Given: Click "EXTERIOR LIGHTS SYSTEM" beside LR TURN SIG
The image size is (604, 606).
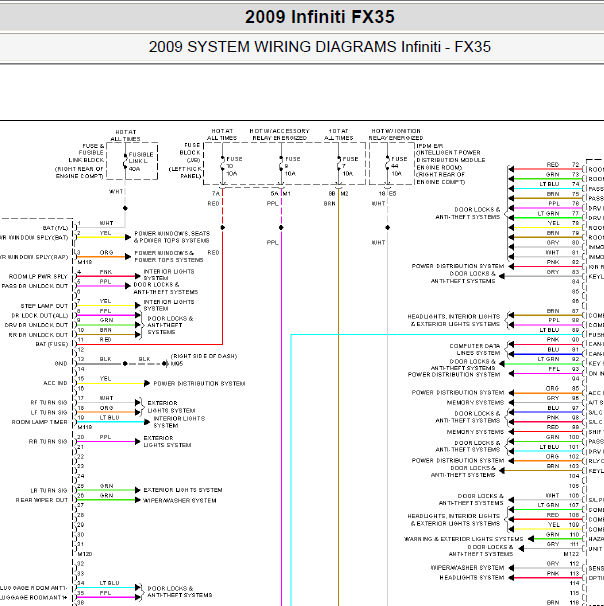Looking at the screenshot, I should click(183, 490).
